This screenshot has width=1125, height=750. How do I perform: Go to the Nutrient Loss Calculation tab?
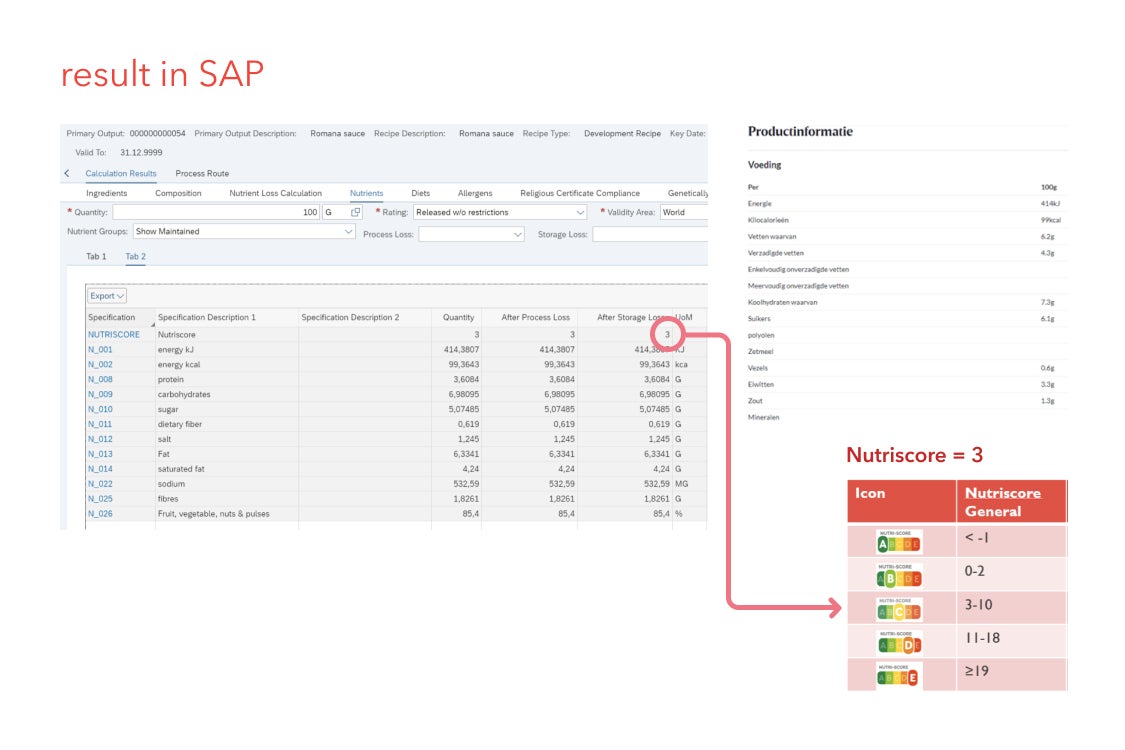[x=275, y=193]
